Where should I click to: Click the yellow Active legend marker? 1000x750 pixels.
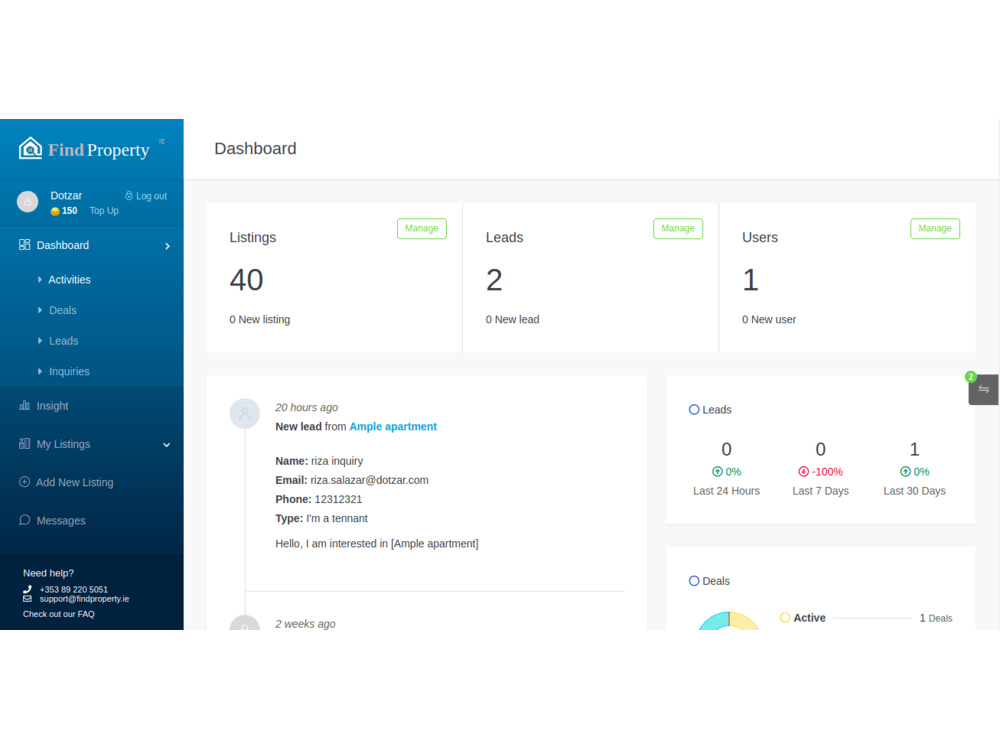(x=785, y=618)
